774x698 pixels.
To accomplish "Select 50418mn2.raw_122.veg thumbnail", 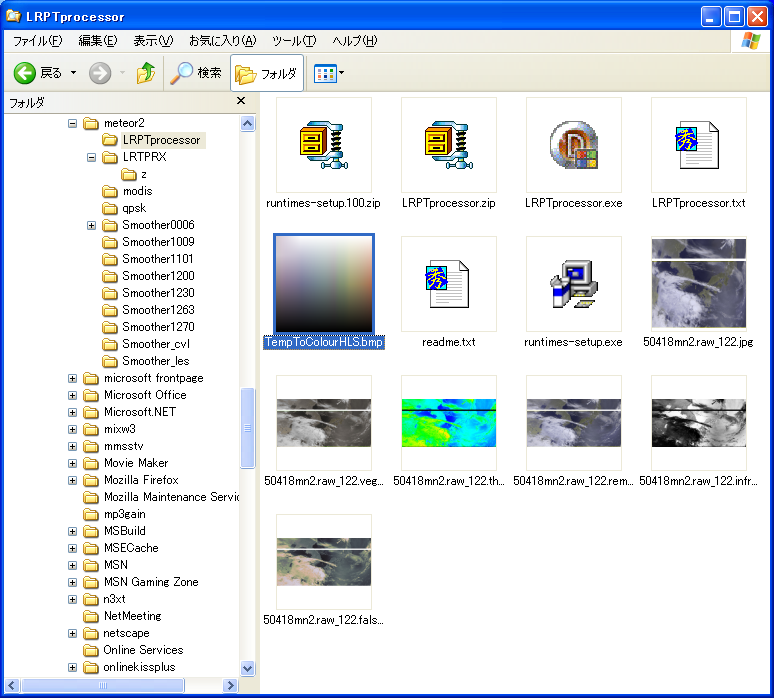I will coord(324,423).
